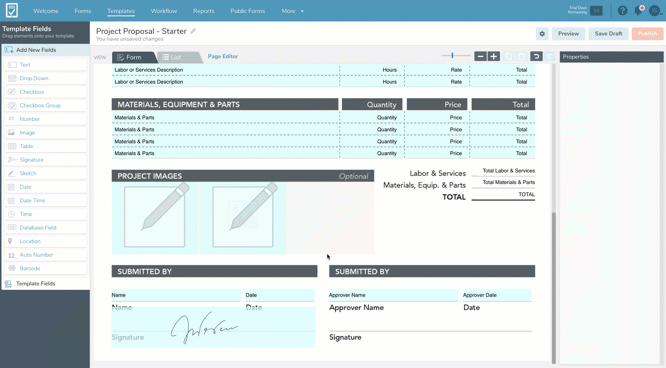Select the Total Labor & Services field
The width and height of the screenshot is (666, 368).
pyautogui.click(x=503, y=170)
